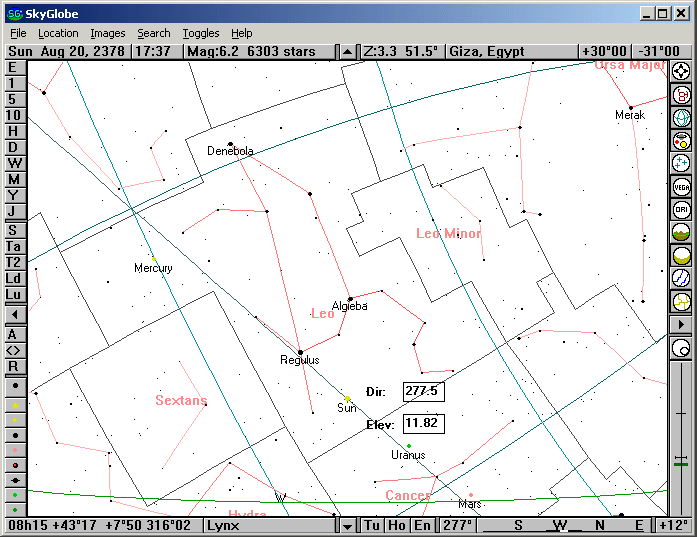Screen dimensions: 697x537
Task: Open the Search menu
Action: point(154,33)
